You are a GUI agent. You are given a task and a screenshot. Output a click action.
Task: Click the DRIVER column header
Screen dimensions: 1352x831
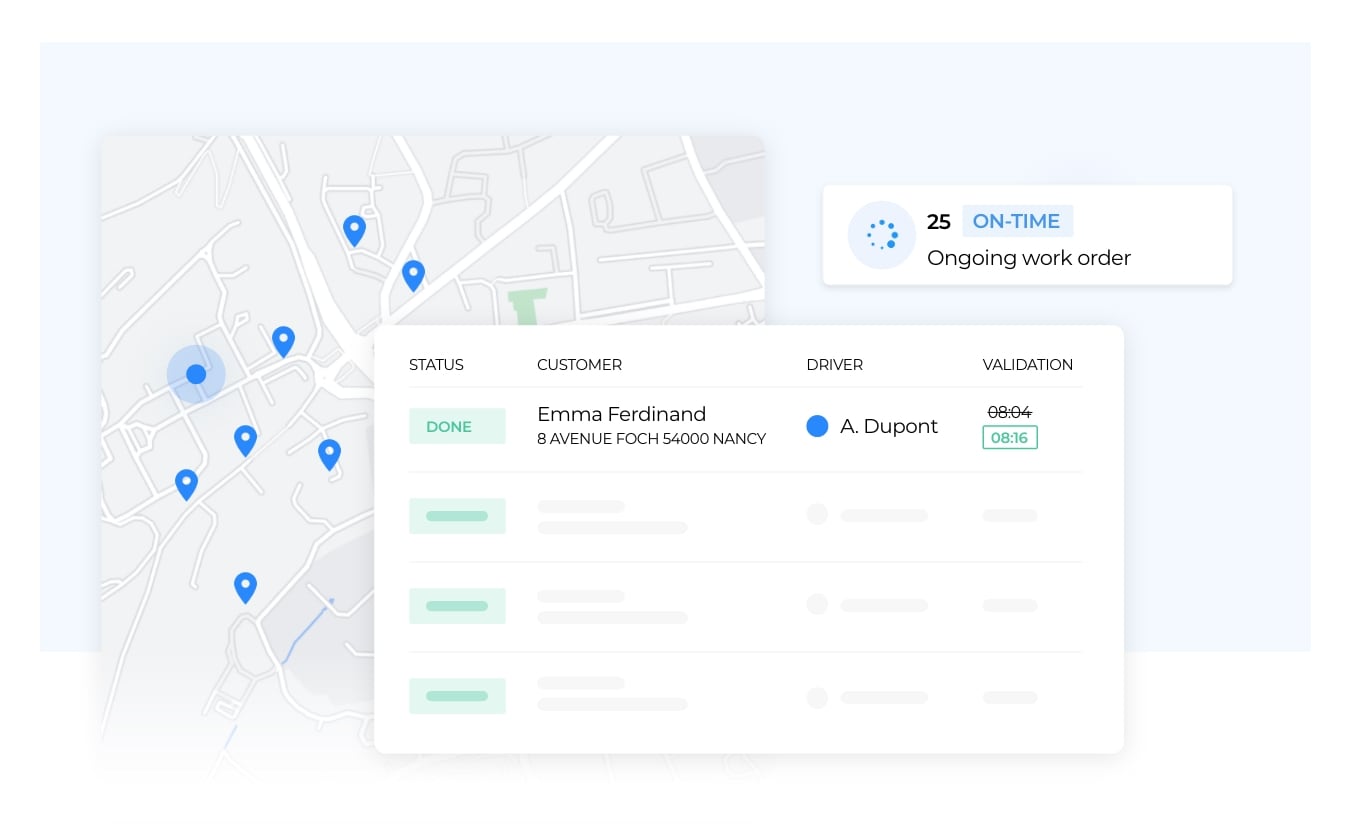click(834, 365)
